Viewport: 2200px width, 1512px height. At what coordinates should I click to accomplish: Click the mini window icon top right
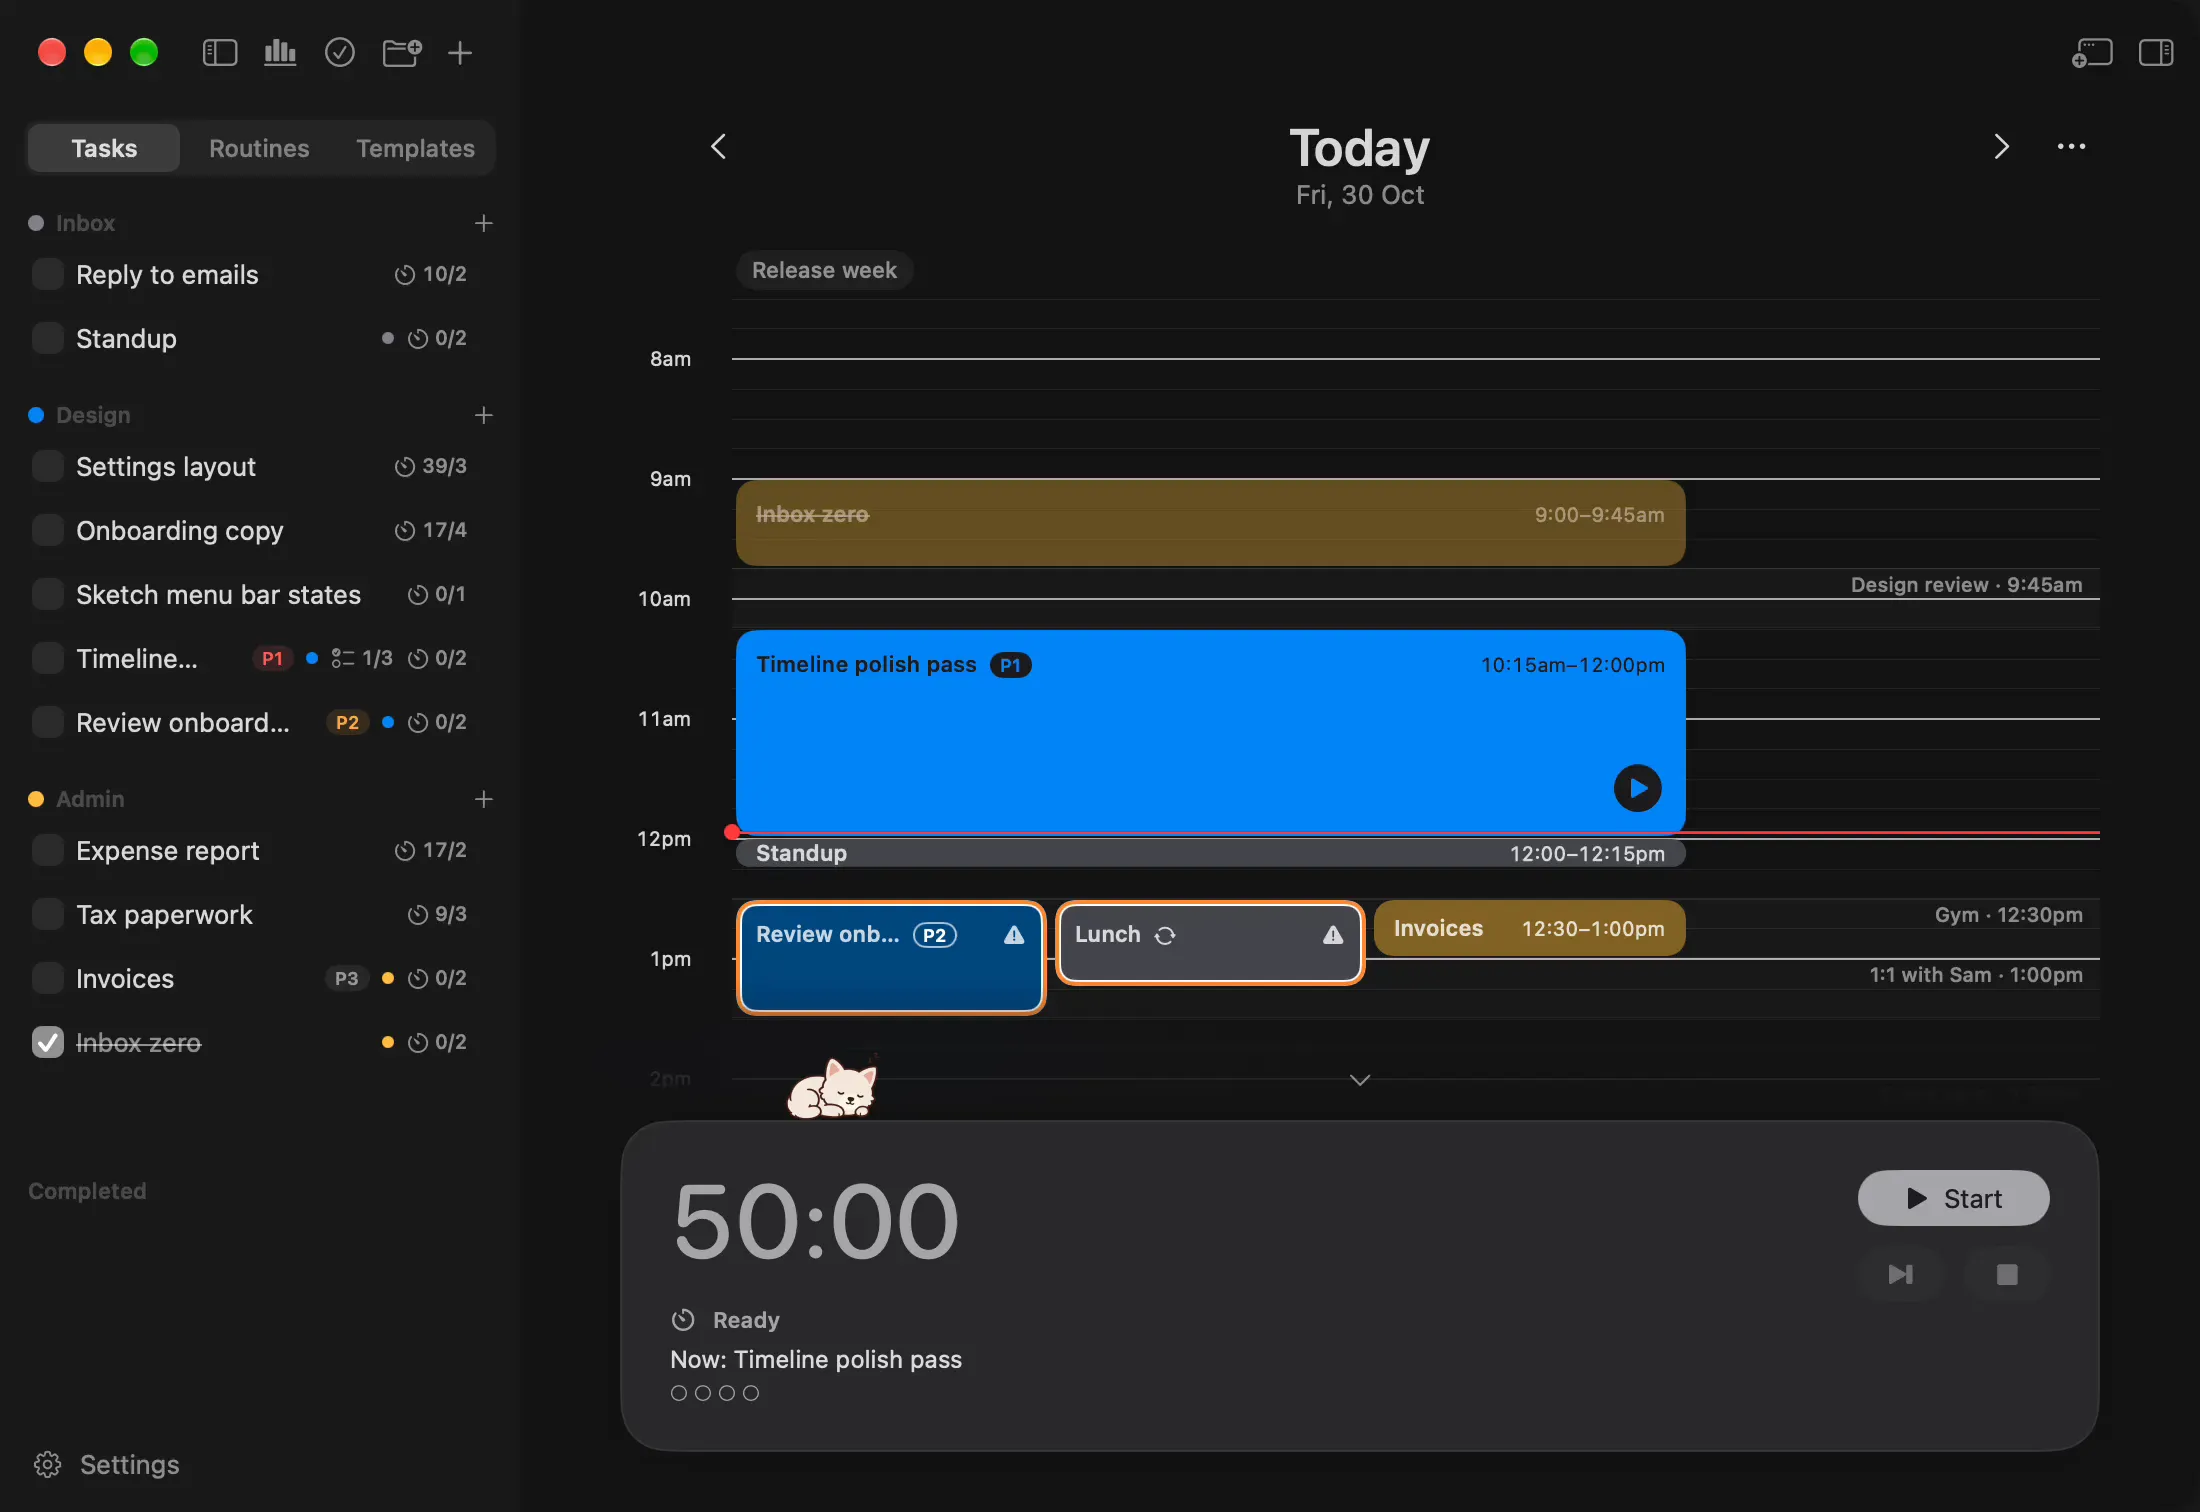(2091, 52)
